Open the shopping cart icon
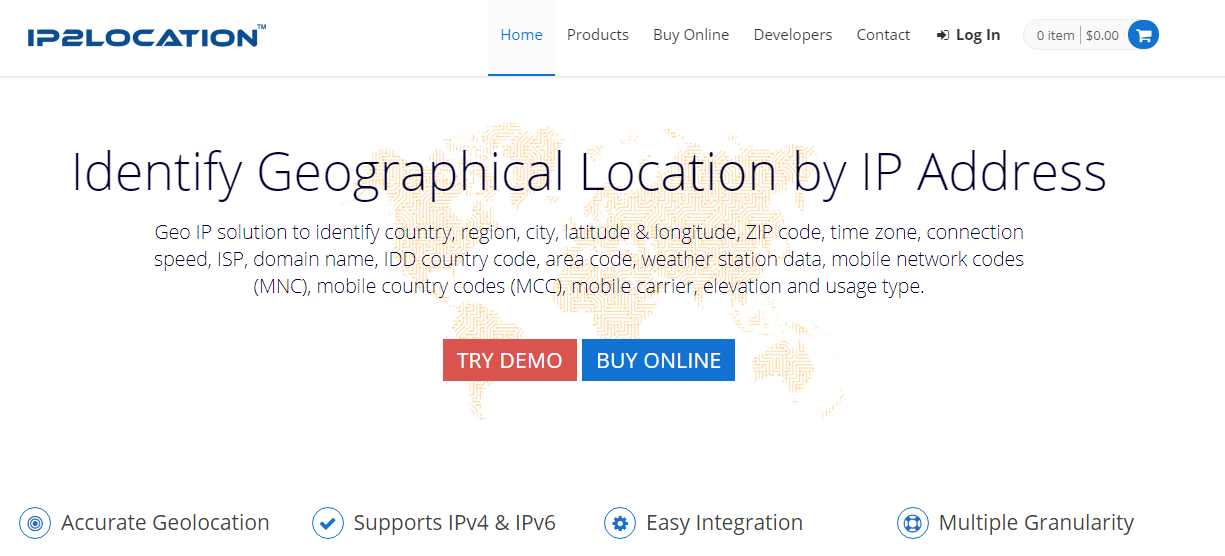Screen dimensions: 1225x556 click(x=1143, y=35)
